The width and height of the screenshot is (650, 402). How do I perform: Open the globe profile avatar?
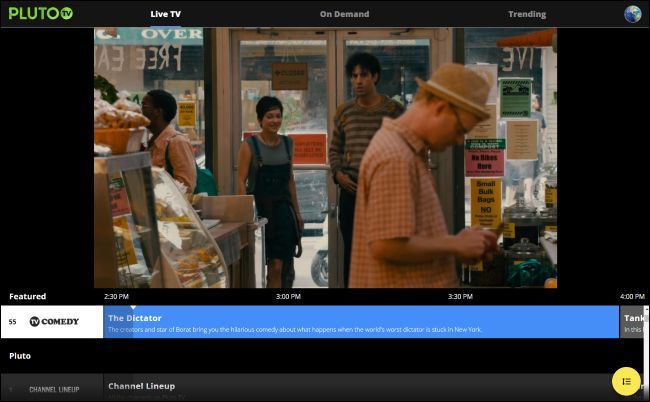633,14
